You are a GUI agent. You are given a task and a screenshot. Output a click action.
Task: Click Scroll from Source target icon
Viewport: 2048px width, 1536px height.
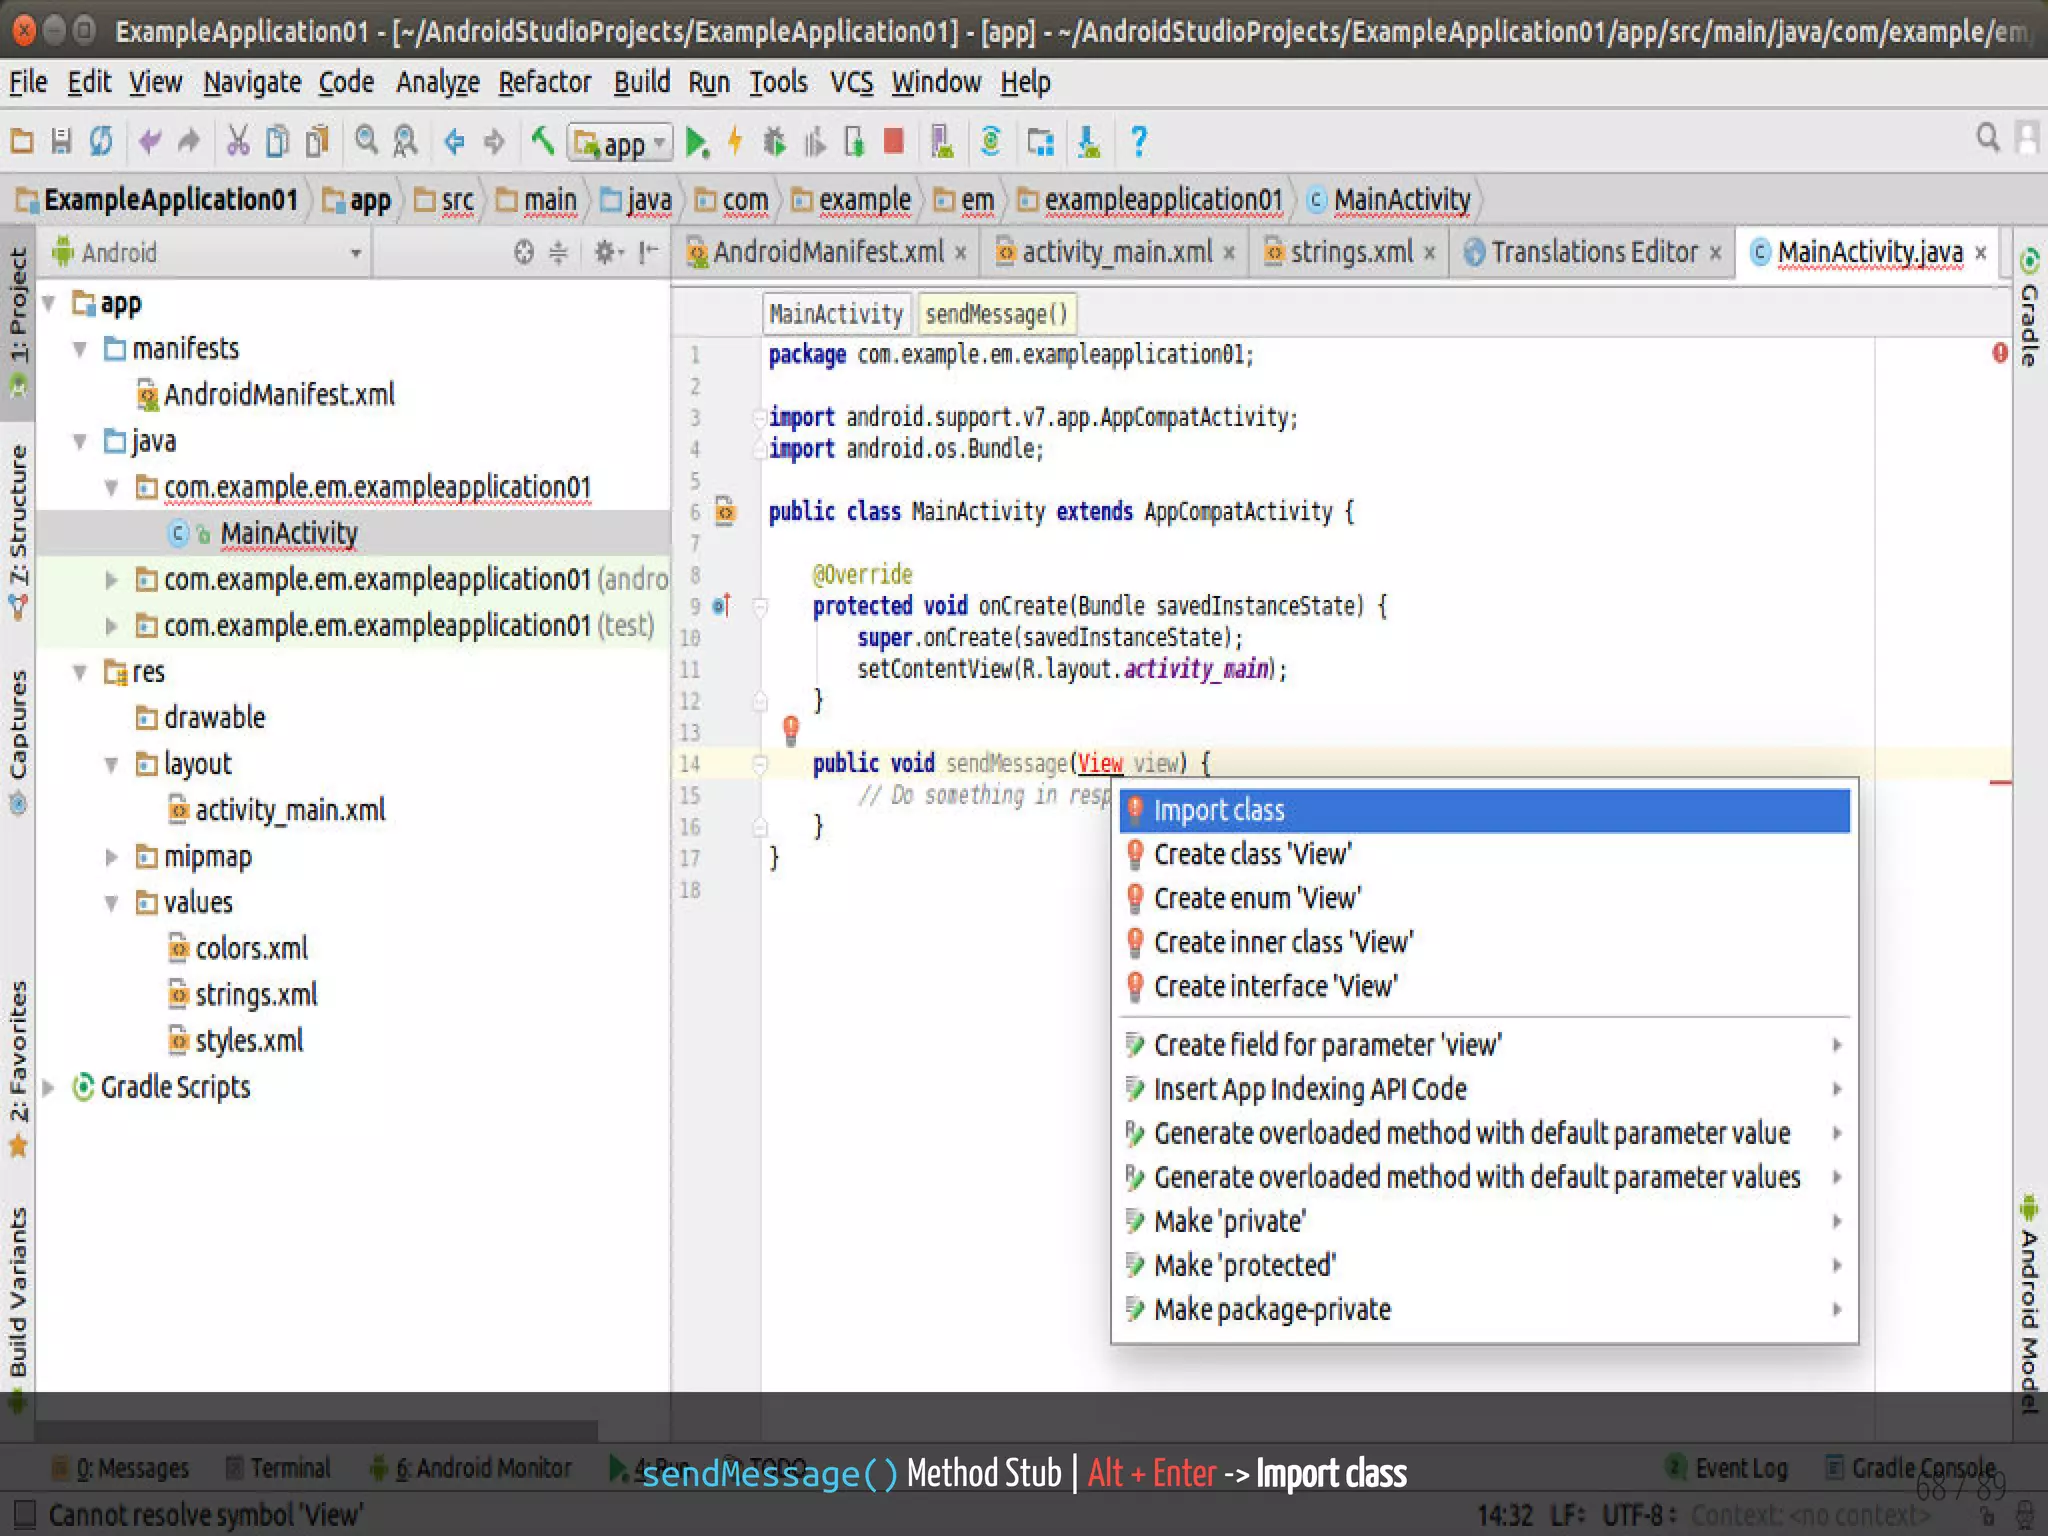(524, 252)
